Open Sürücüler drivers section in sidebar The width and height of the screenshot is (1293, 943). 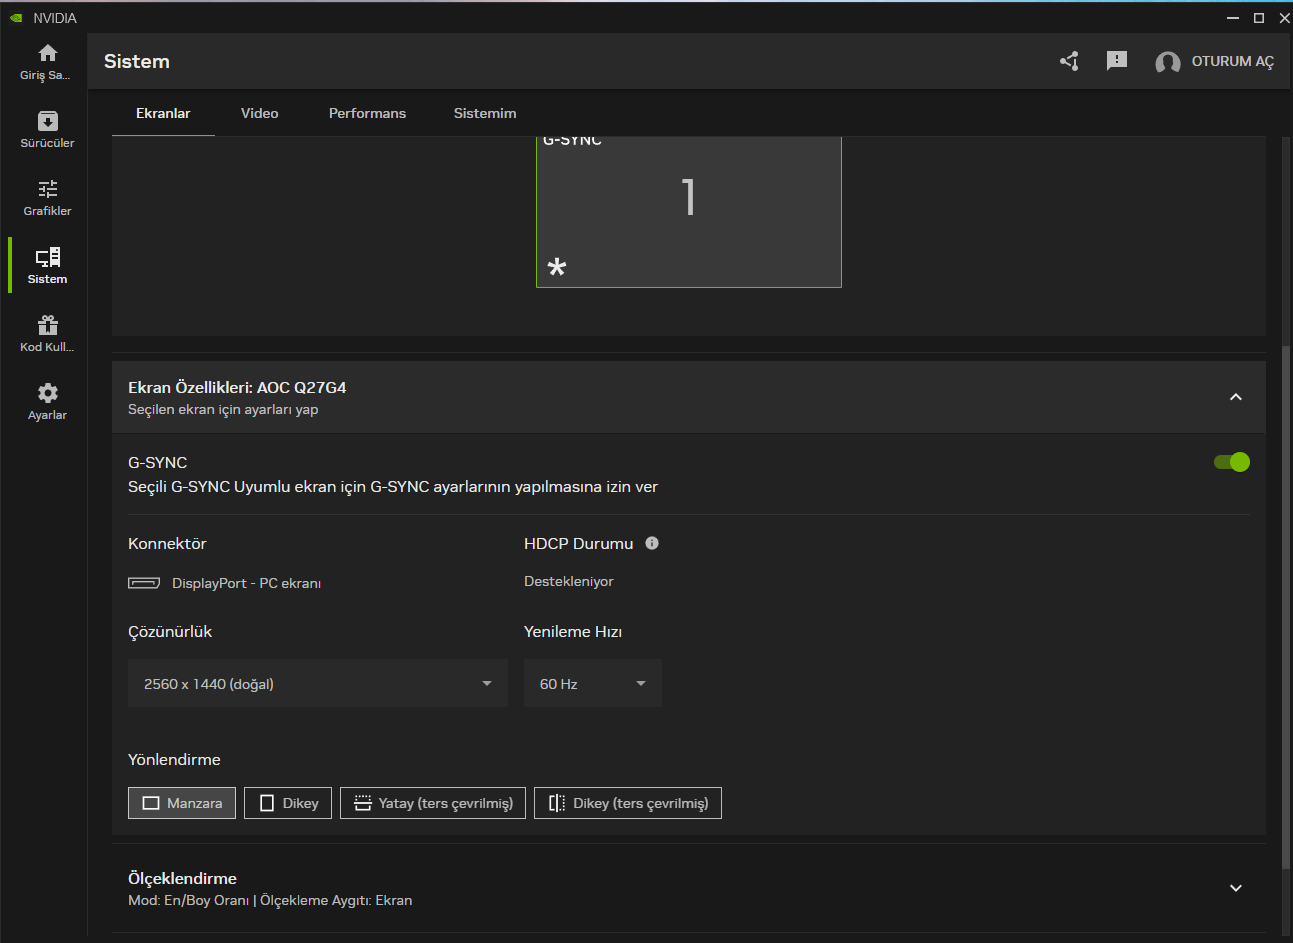point(47,129)
